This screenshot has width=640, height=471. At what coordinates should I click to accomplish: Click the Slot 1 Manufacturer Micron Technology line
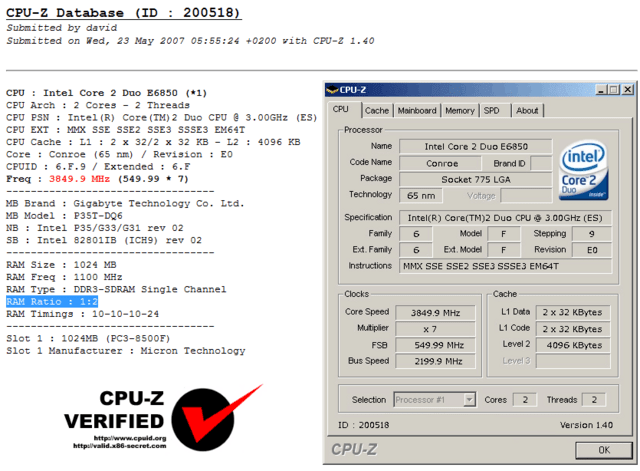[x=126, y=351]
